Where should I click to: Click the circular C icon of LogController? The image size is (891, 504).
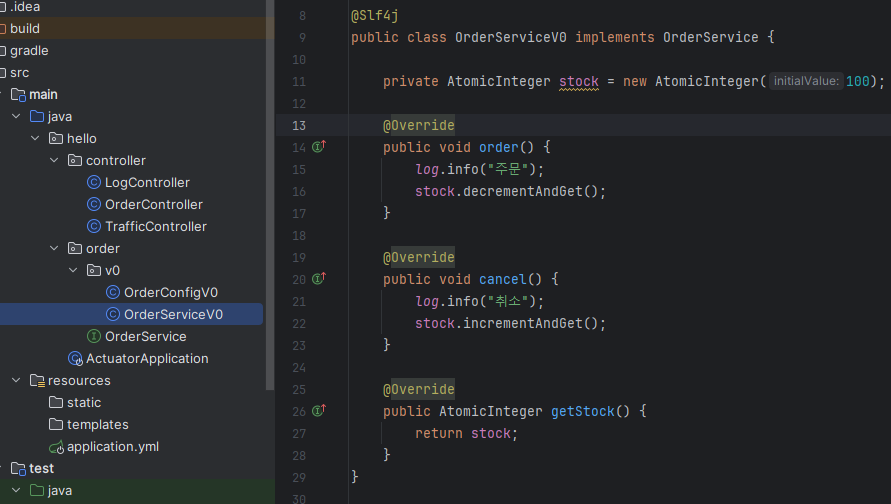coord(94,182)
